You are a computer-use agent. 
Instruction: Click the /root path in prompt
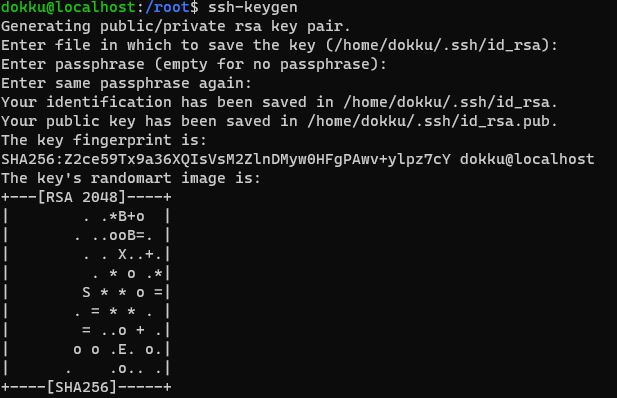[x=168, y=7]
